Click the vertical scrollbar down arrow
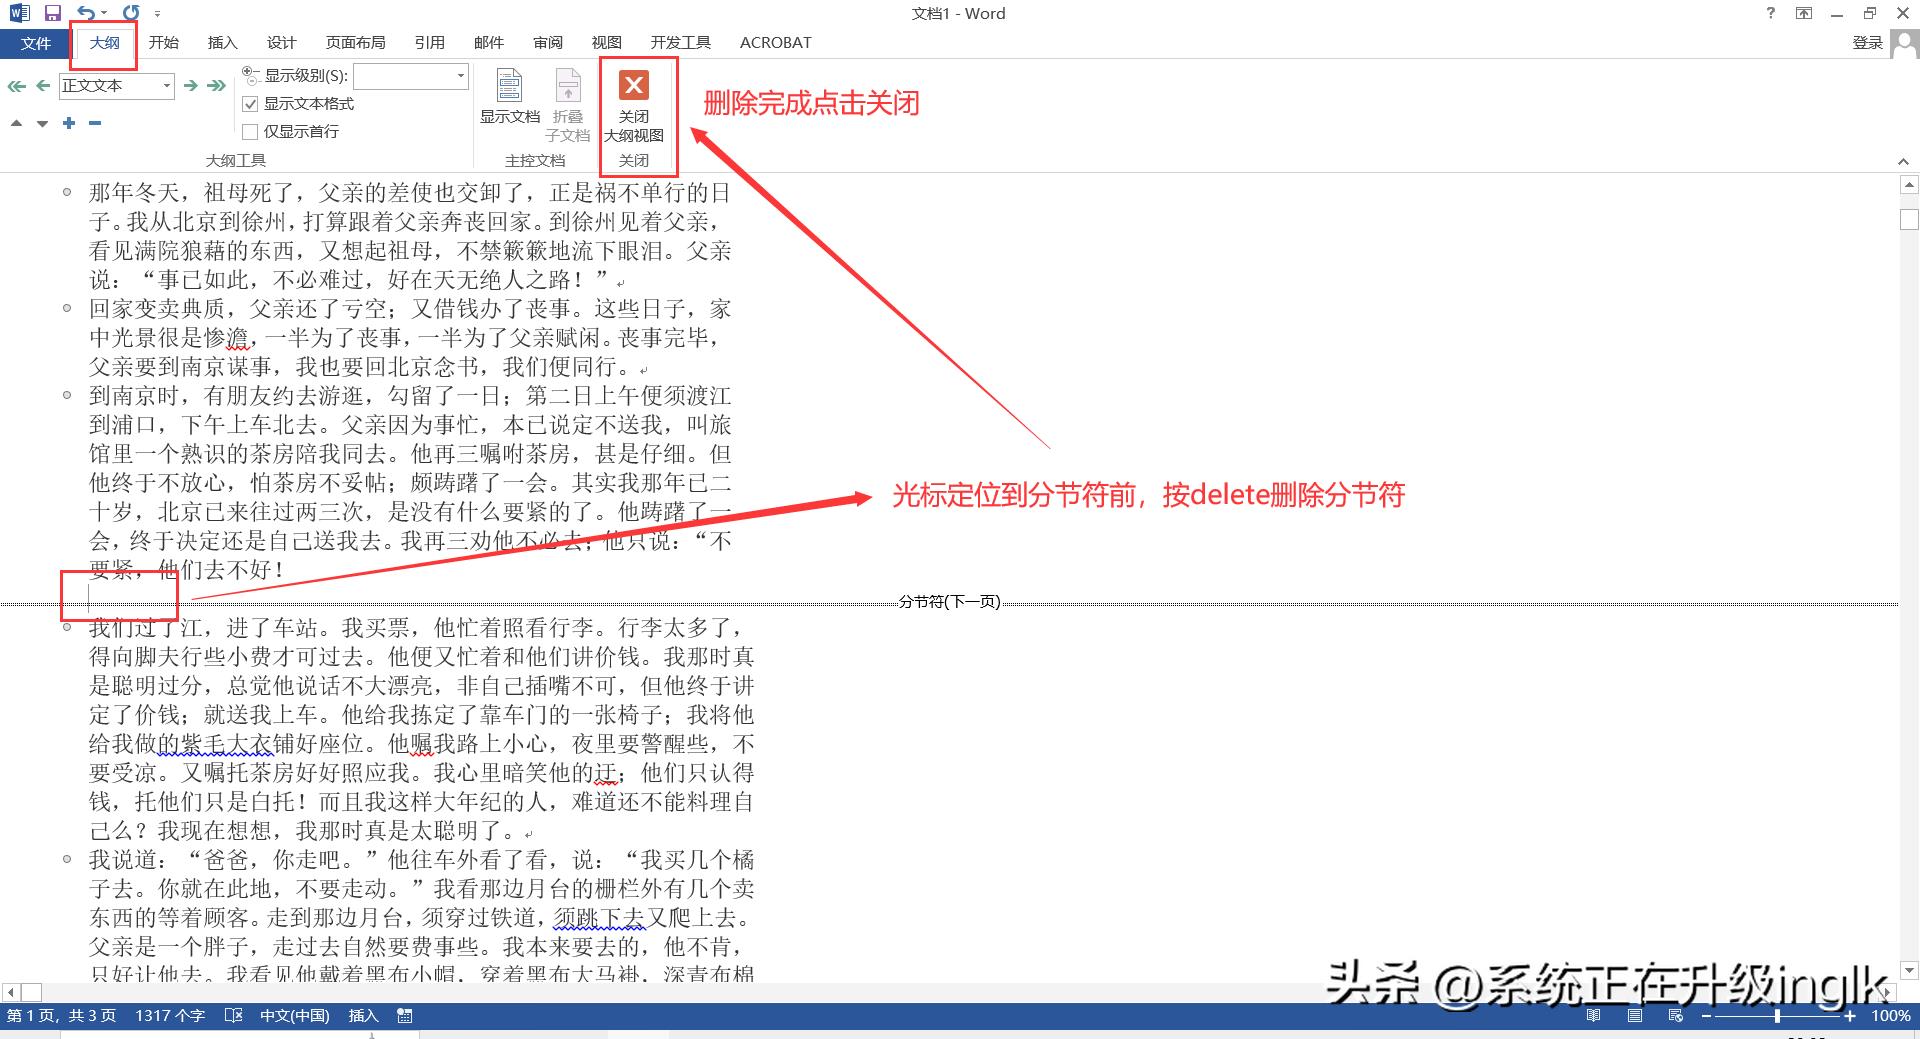This screenshot has height=1039, width=1920. (1909, 969)
